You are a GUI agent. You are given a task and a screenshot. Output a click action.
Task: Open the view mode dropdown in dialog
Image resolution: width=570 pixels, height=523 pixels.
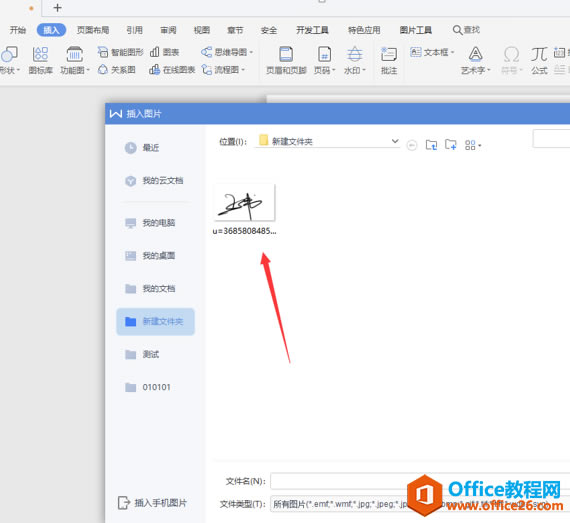(x=473, y=145)
